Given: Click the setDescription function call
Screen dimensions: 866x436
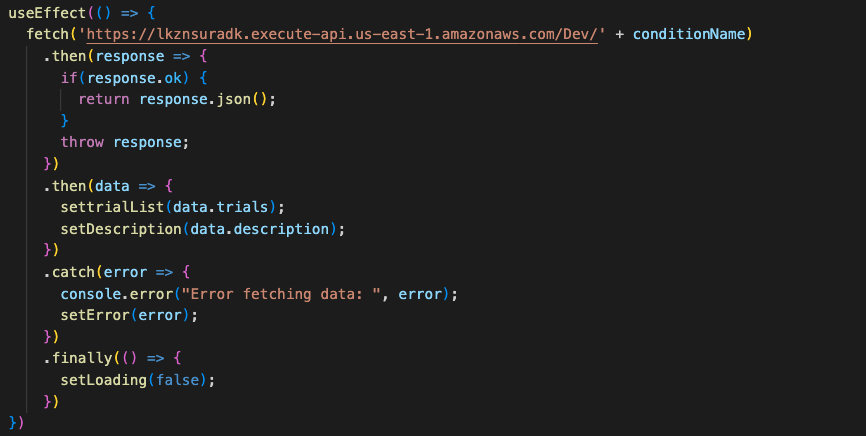Looking at the screenshot, I should 122,229.
